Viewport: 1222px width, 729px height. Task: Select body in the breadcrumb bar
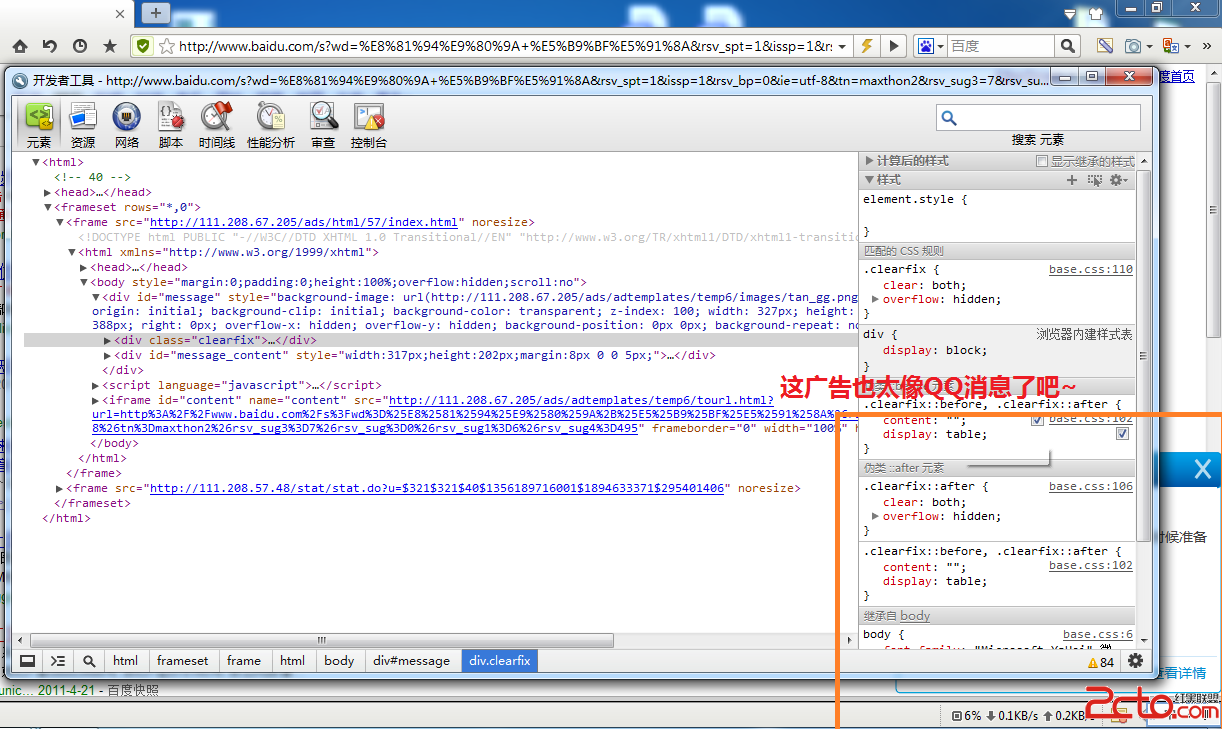(339, 661)
